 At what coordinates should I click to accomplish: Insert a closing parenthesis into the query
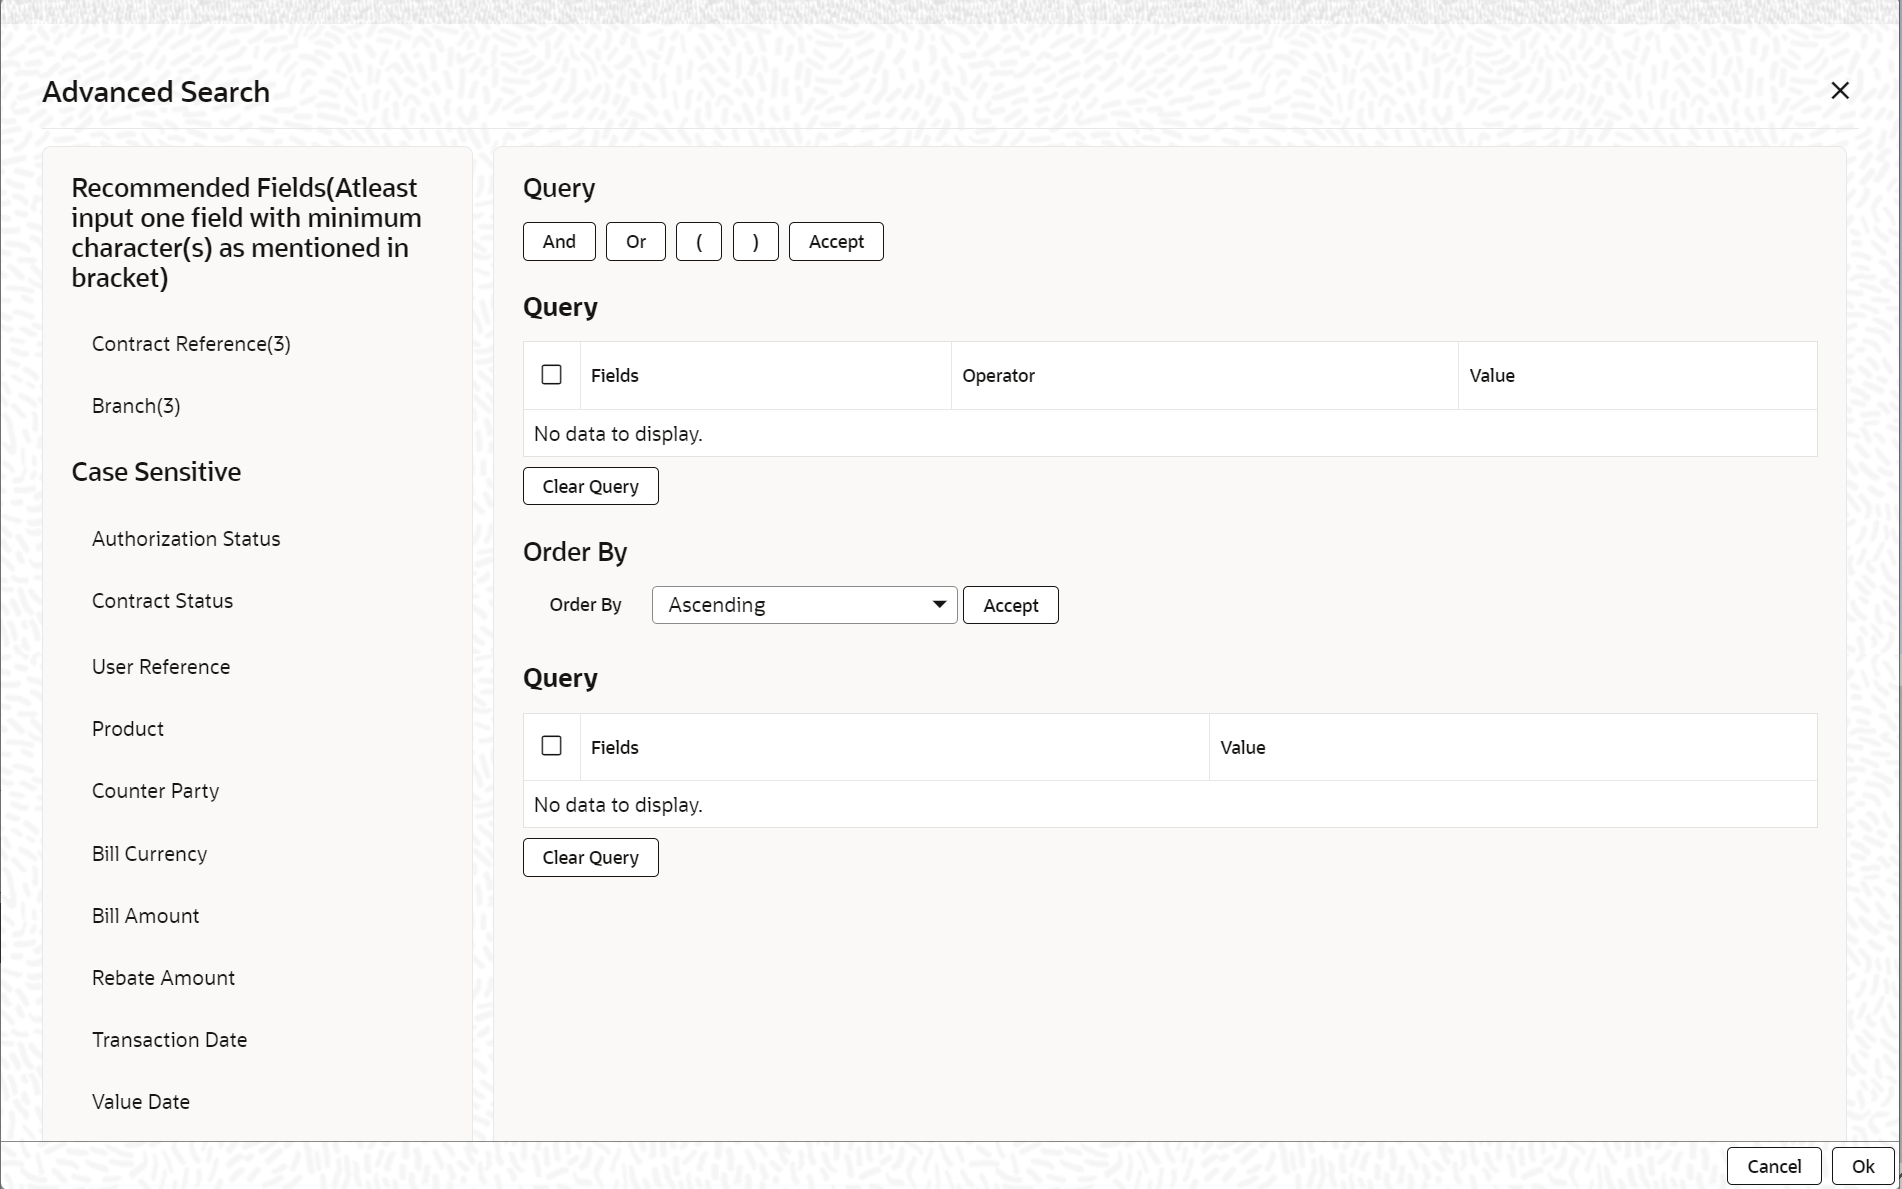pyautogui.click(x=756, y=242)
